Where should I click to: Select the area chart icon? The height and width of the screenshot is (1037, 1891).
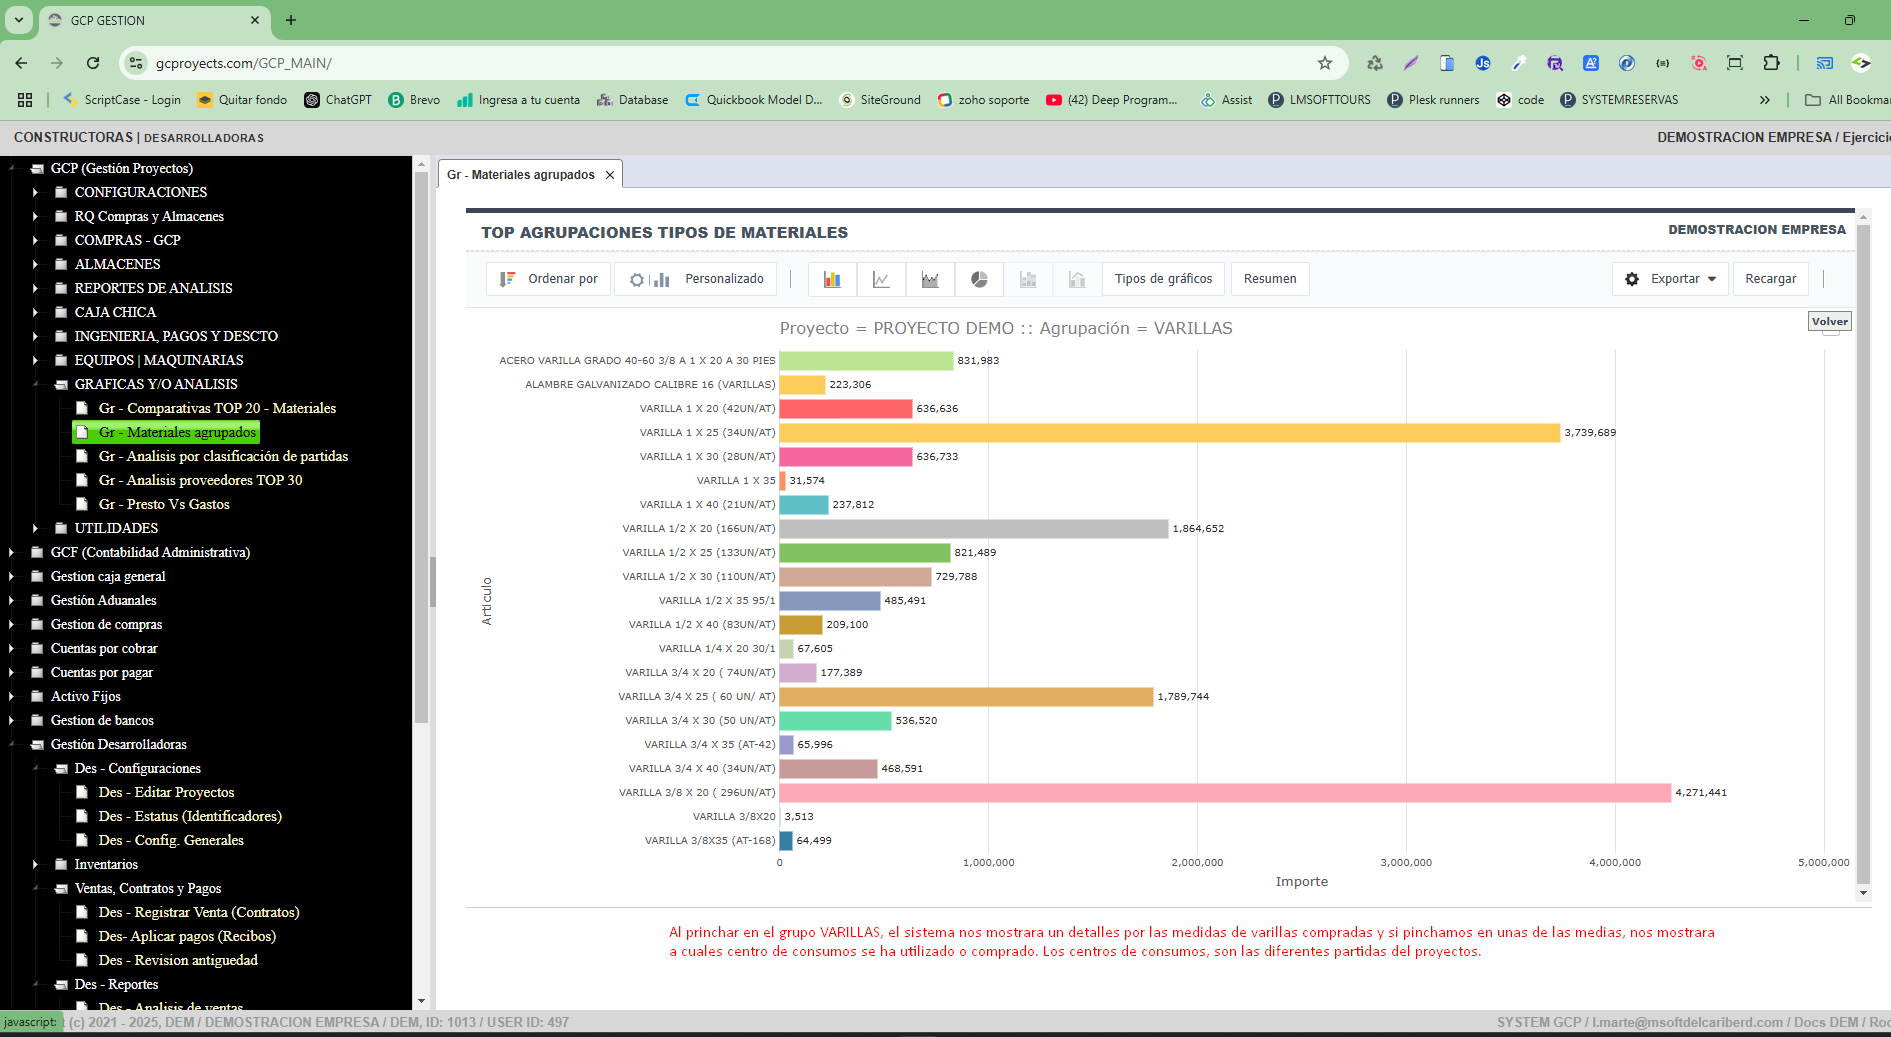tap(930, 279)
